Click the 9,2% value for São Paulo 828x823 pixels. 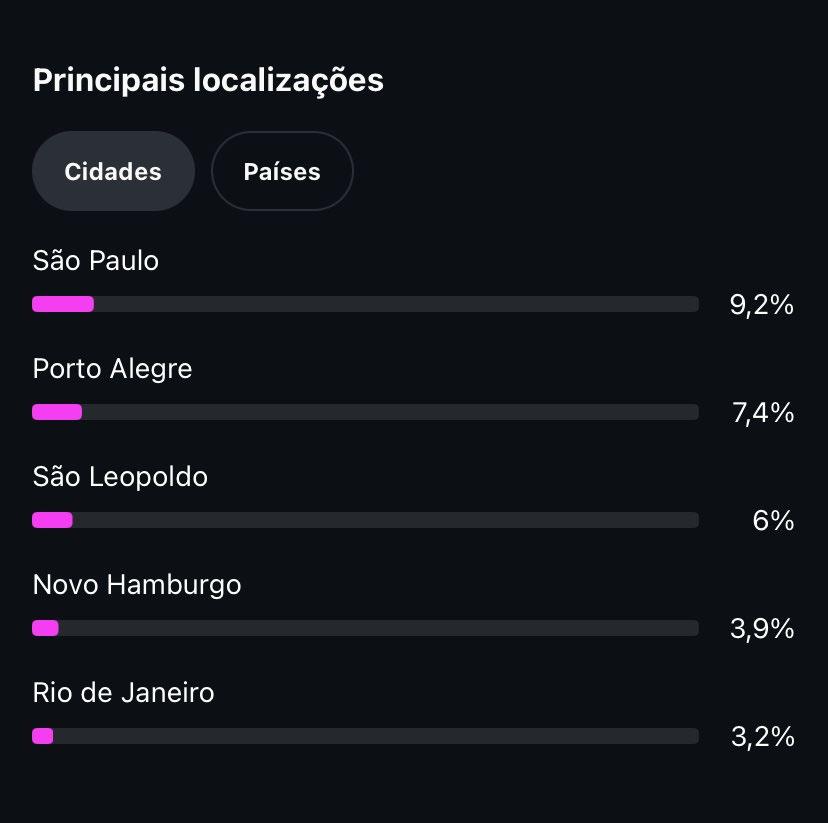point(762,305)
